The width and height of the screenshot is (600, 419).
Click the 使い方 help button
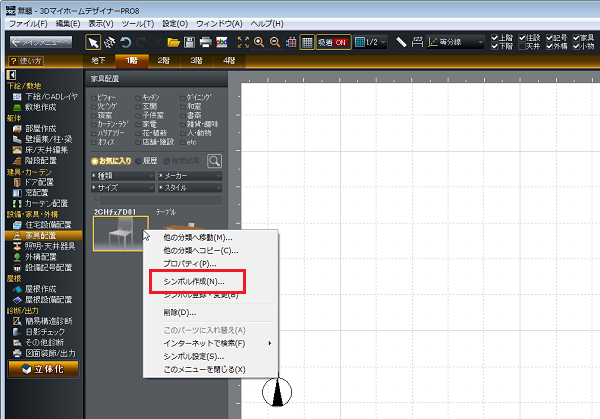pos(29,62)
